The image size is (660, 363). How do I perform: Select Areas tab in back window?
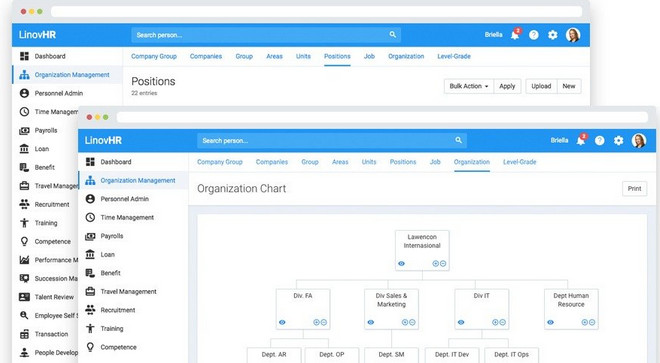(x=274, y=56)
